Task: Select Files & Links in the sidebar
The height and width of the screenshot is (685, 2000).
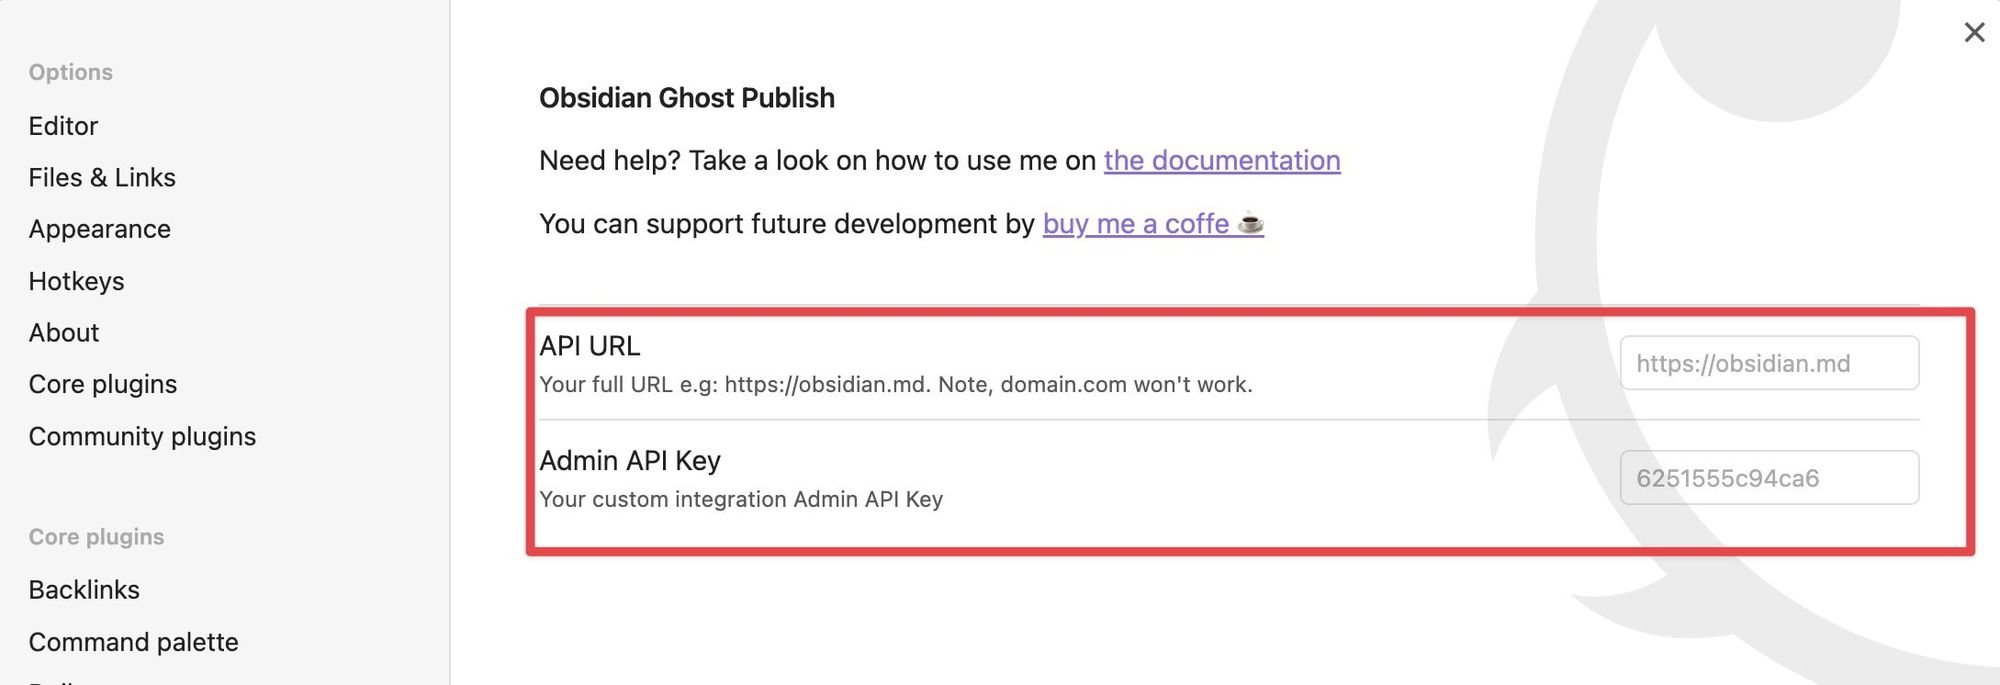Action: pyautogui.click(x=102, y=178)
